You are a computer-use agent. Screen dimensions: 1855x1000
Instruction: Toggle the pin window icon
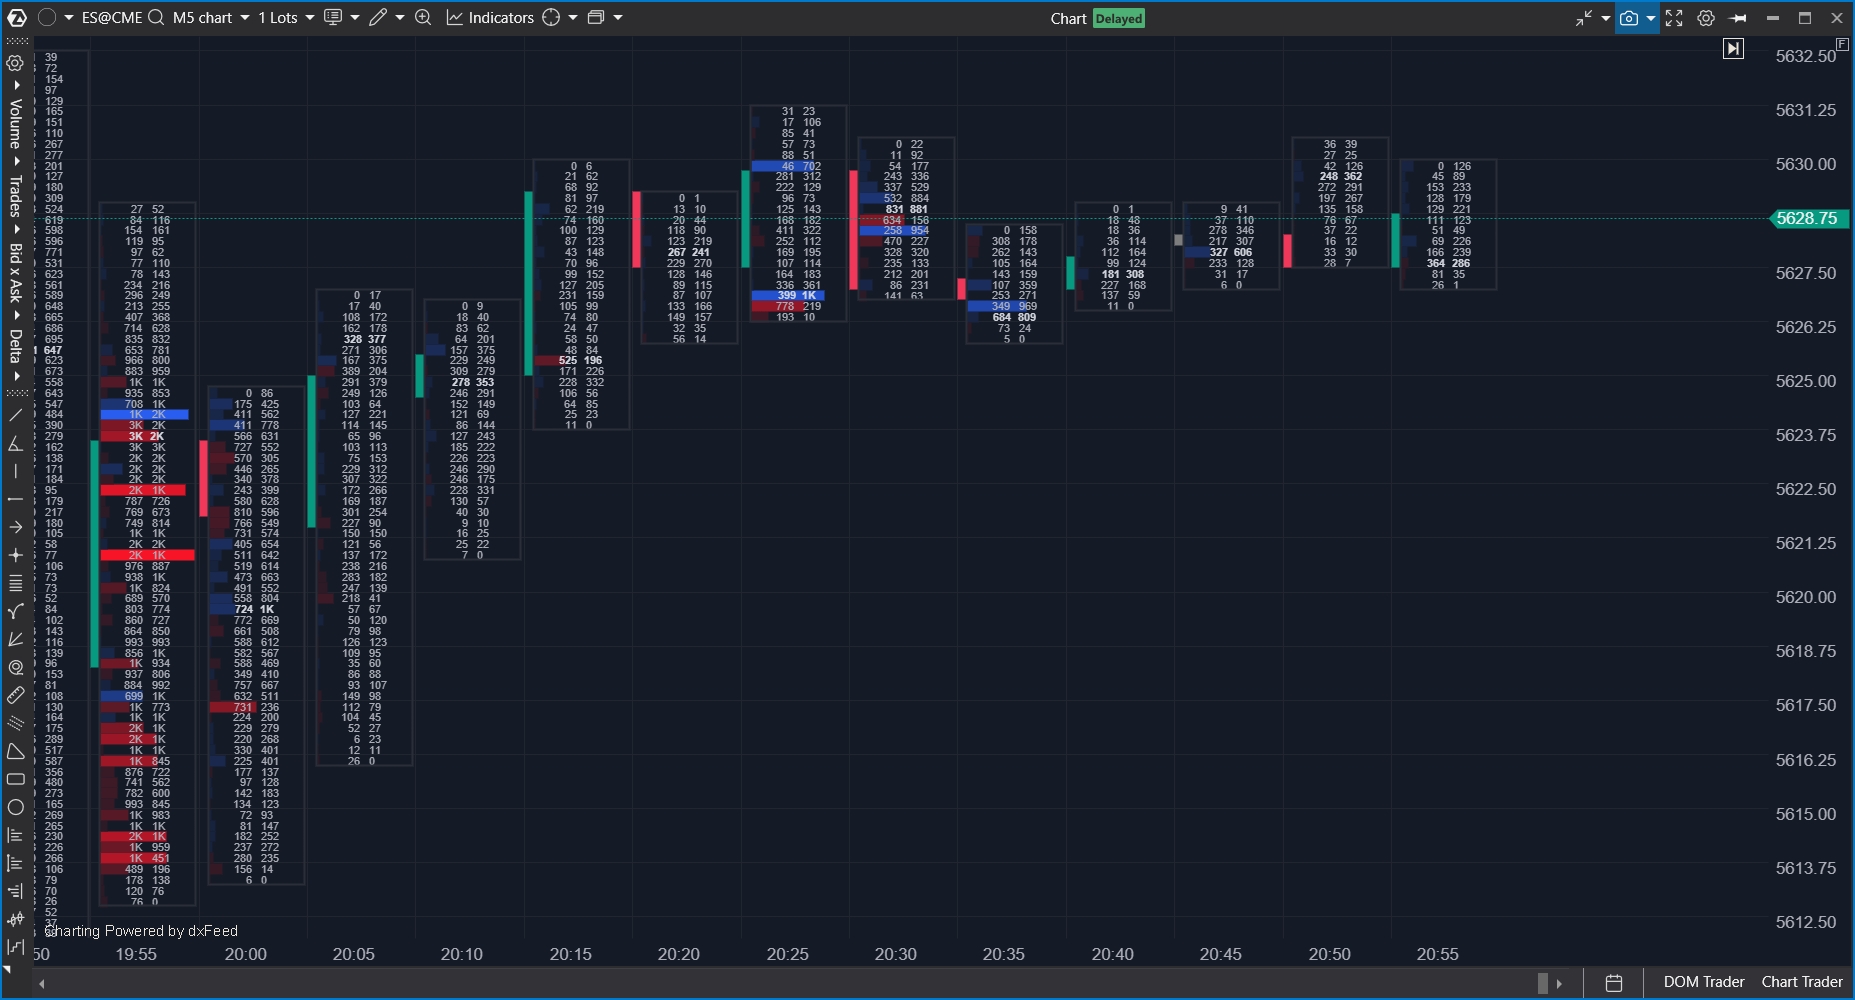[1738, 18]
